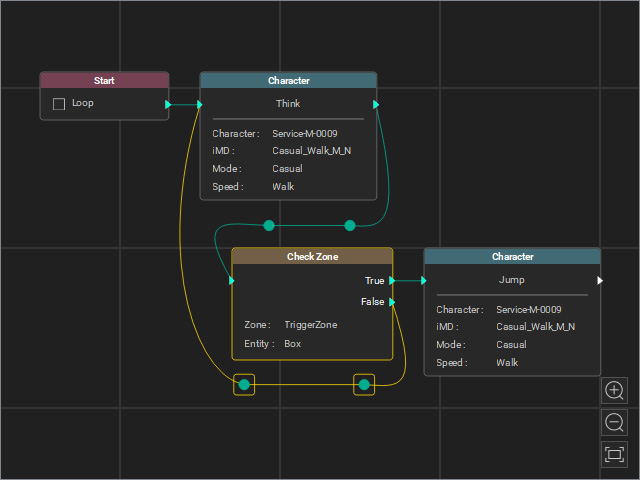Viewport: 640px width, 480px height.
Task: Click the zoom out magnifier icon
Action: 614,422
